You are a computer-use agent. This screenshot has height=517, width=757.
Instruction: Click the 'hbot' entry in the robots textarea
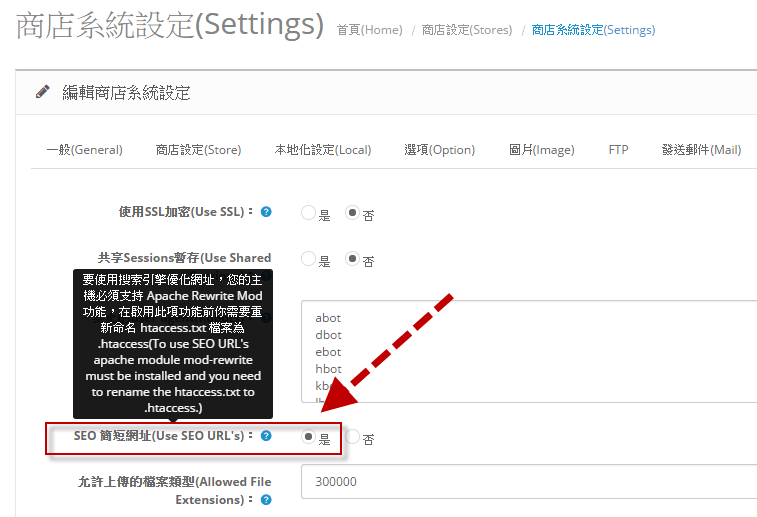pos(328,369)
